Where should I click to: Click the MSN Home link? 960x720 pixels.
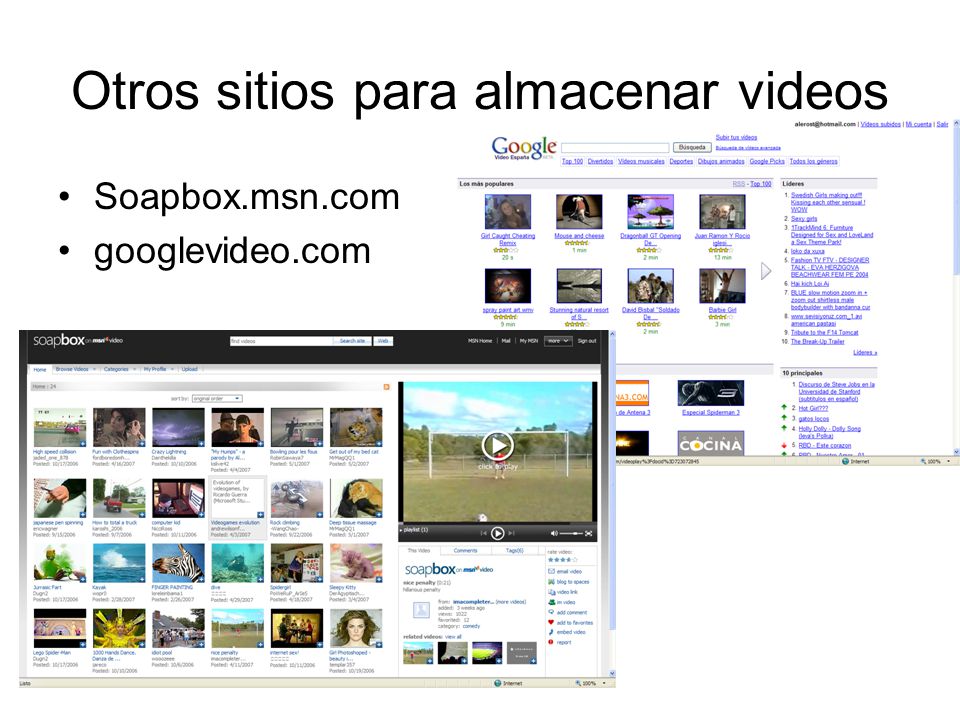pos(480,340)
